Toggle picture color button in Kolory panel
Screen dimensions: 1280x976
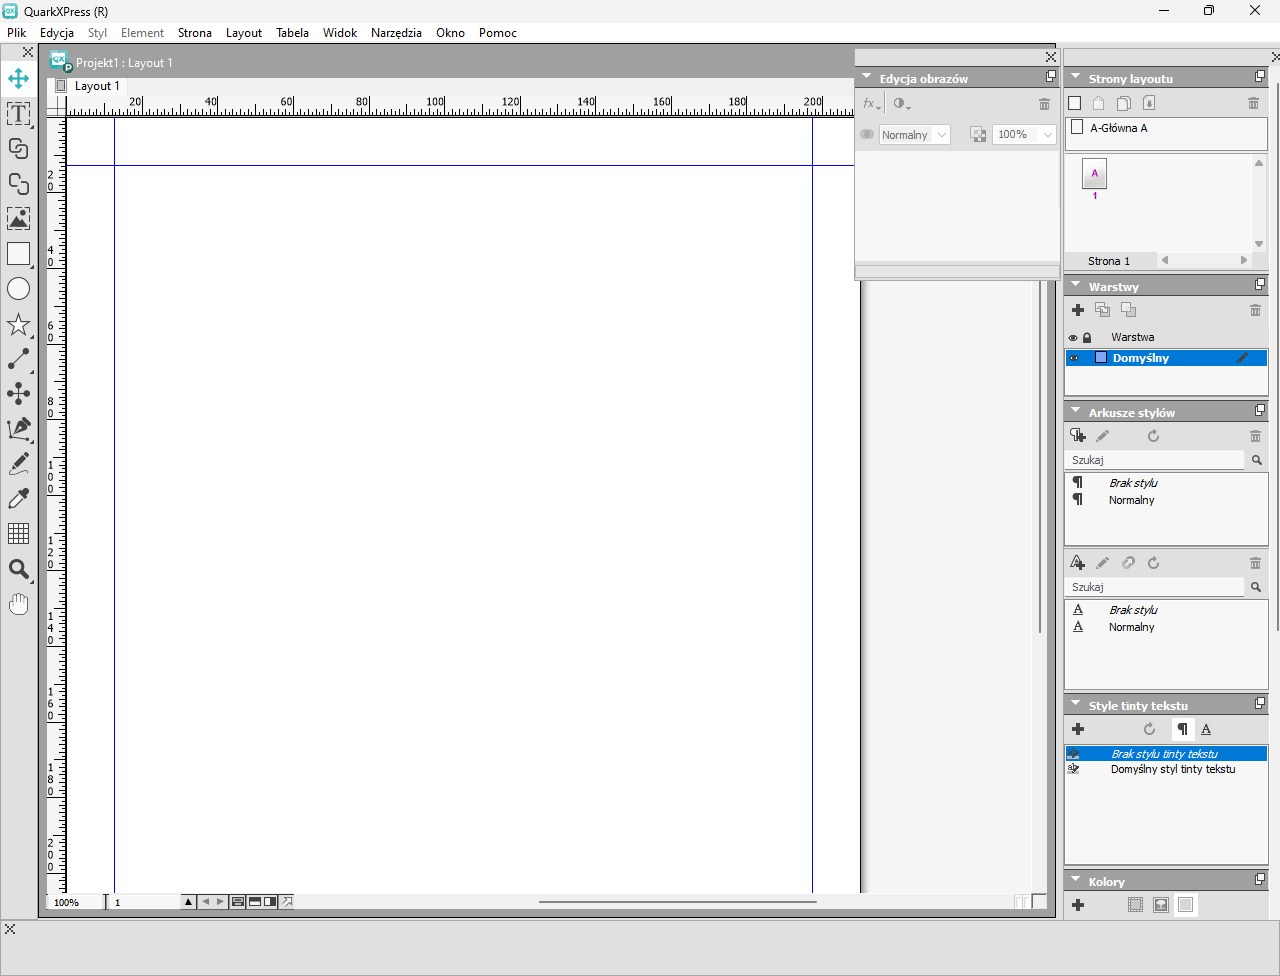coord(1160,905)
